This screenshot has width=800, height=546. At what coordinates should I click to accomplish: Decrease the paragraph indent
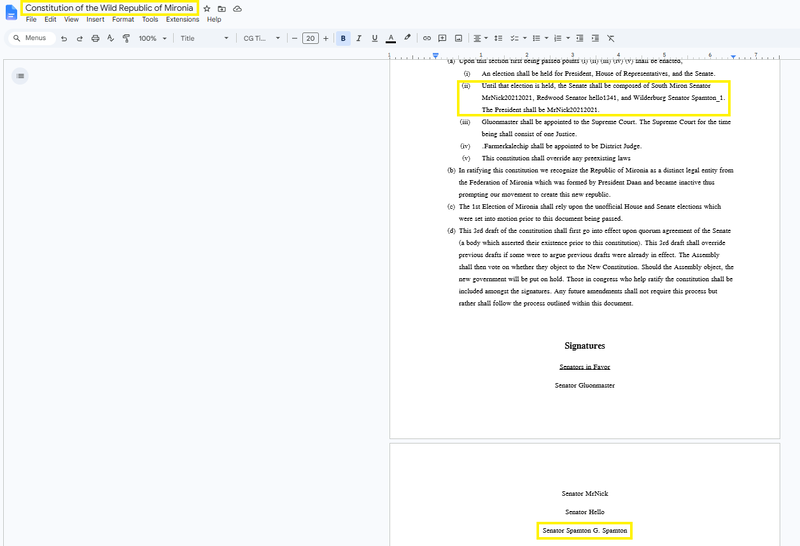pos(580,38)
